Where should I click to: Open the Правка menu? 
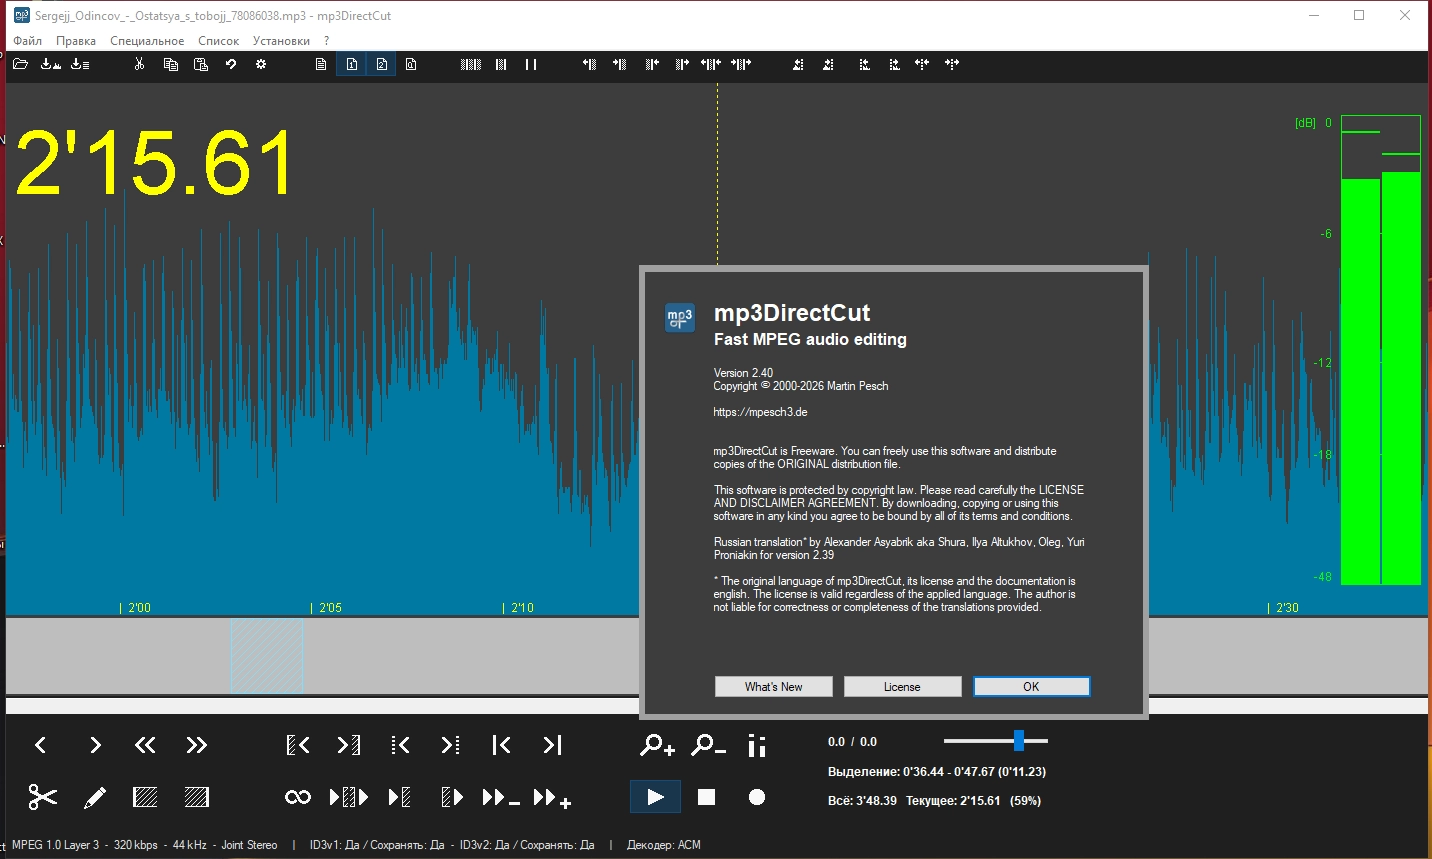76,41
